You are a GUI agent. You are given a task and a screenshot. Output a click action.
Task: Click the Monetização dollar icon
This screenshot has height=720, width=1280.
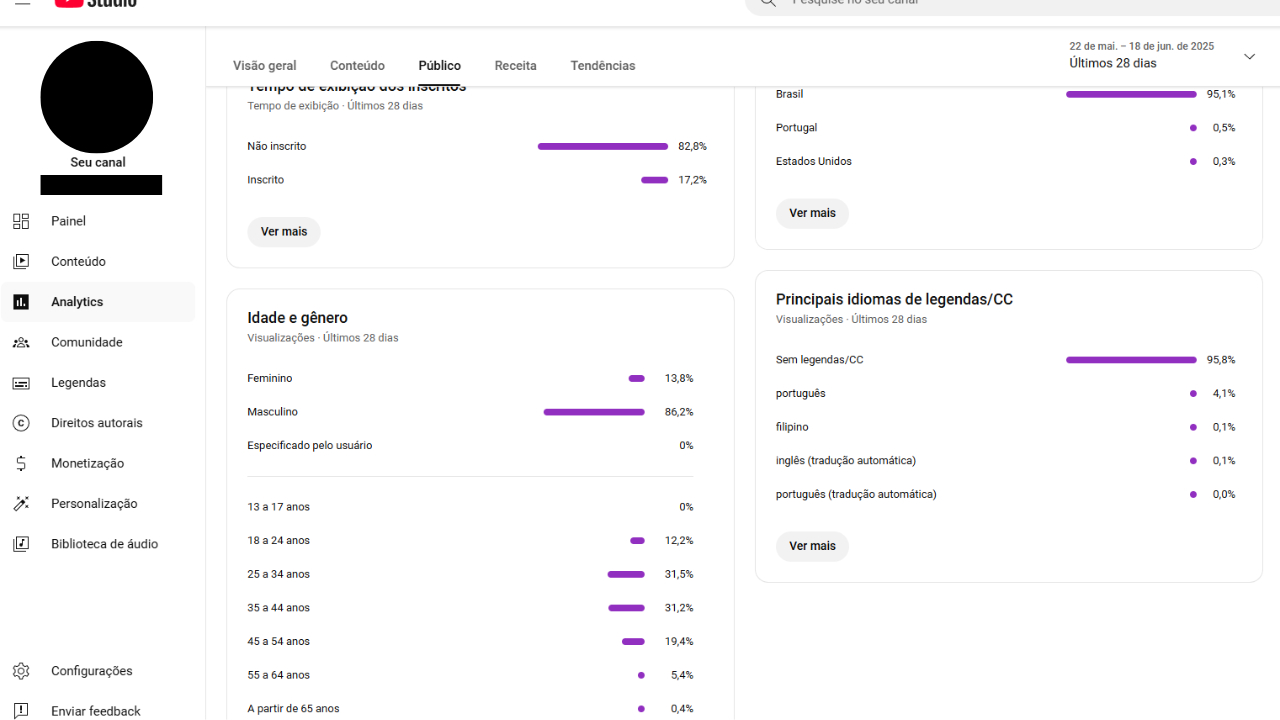tap(21, 463)
